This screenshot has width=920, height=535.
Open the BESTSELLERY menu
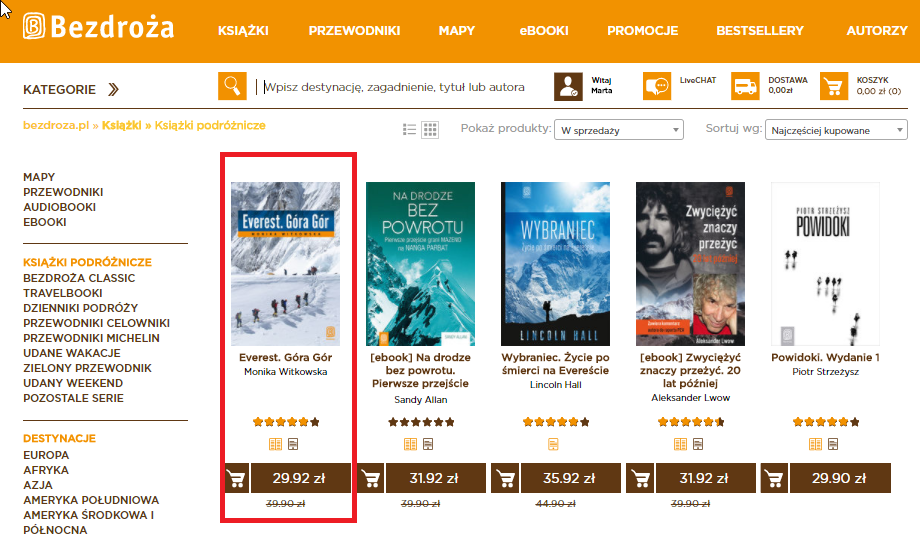click(x=760, y=31)
